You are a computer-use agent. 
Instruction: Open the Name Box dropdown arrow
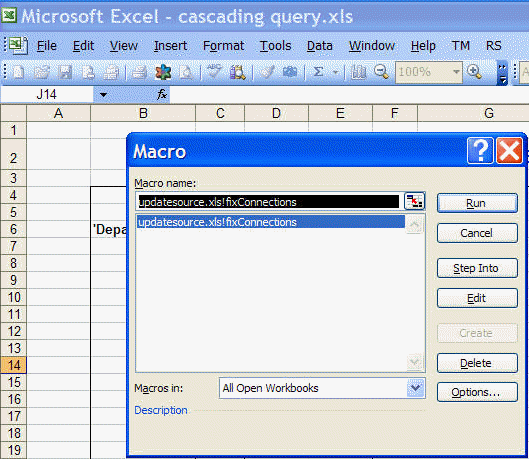click(x=103, y=95)
